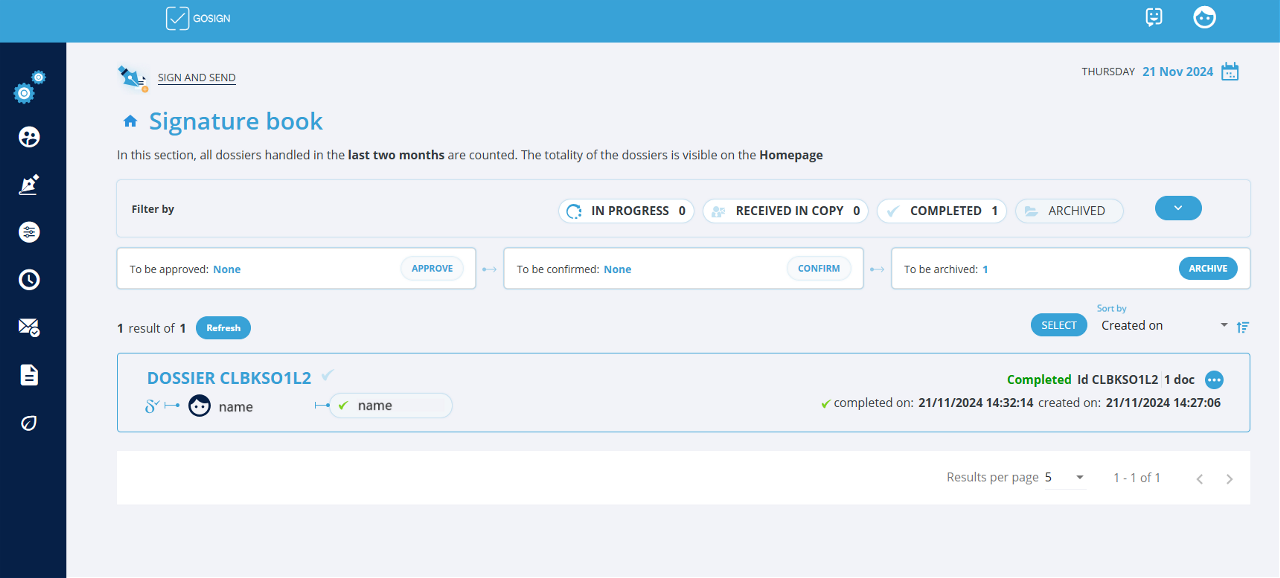Viewport: 1280px width, 578px height.
Task: Click the home icon beside Signature book
Action: (x=130, y=122)
